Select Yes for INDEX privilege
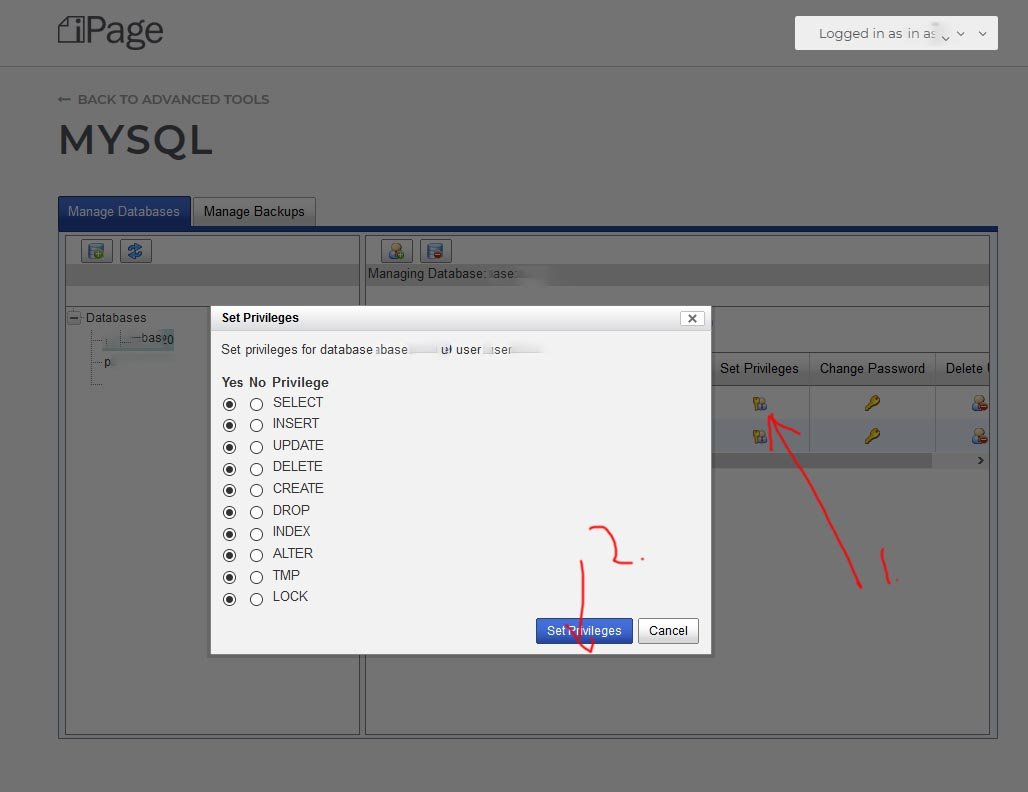 [229, 534]
